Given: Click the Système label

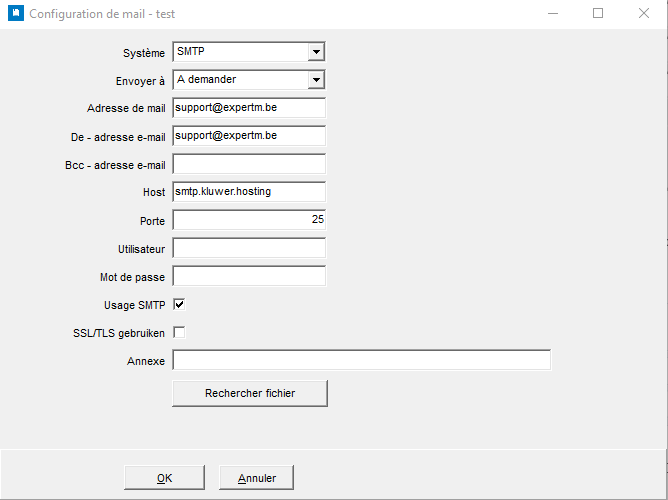Looking at the screenshot, I should pos(144,53).
